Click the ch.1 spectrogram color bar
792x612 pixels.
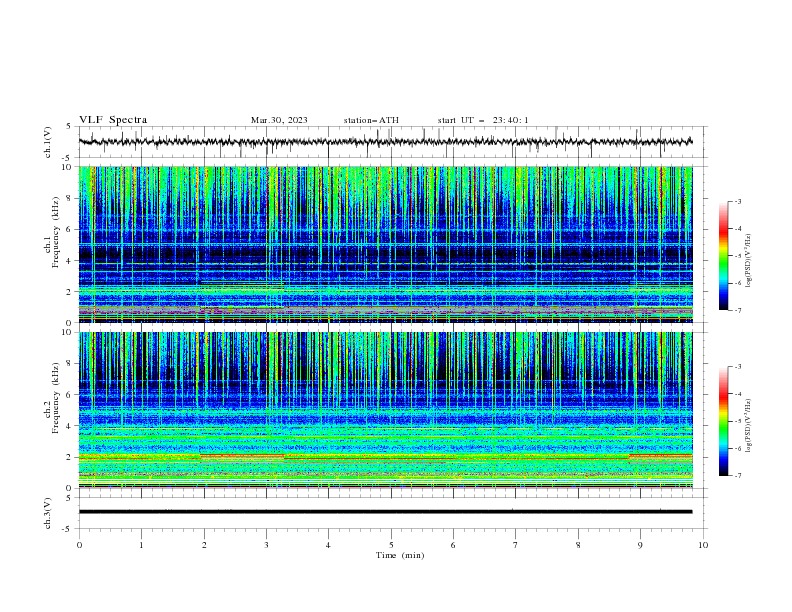723,256
